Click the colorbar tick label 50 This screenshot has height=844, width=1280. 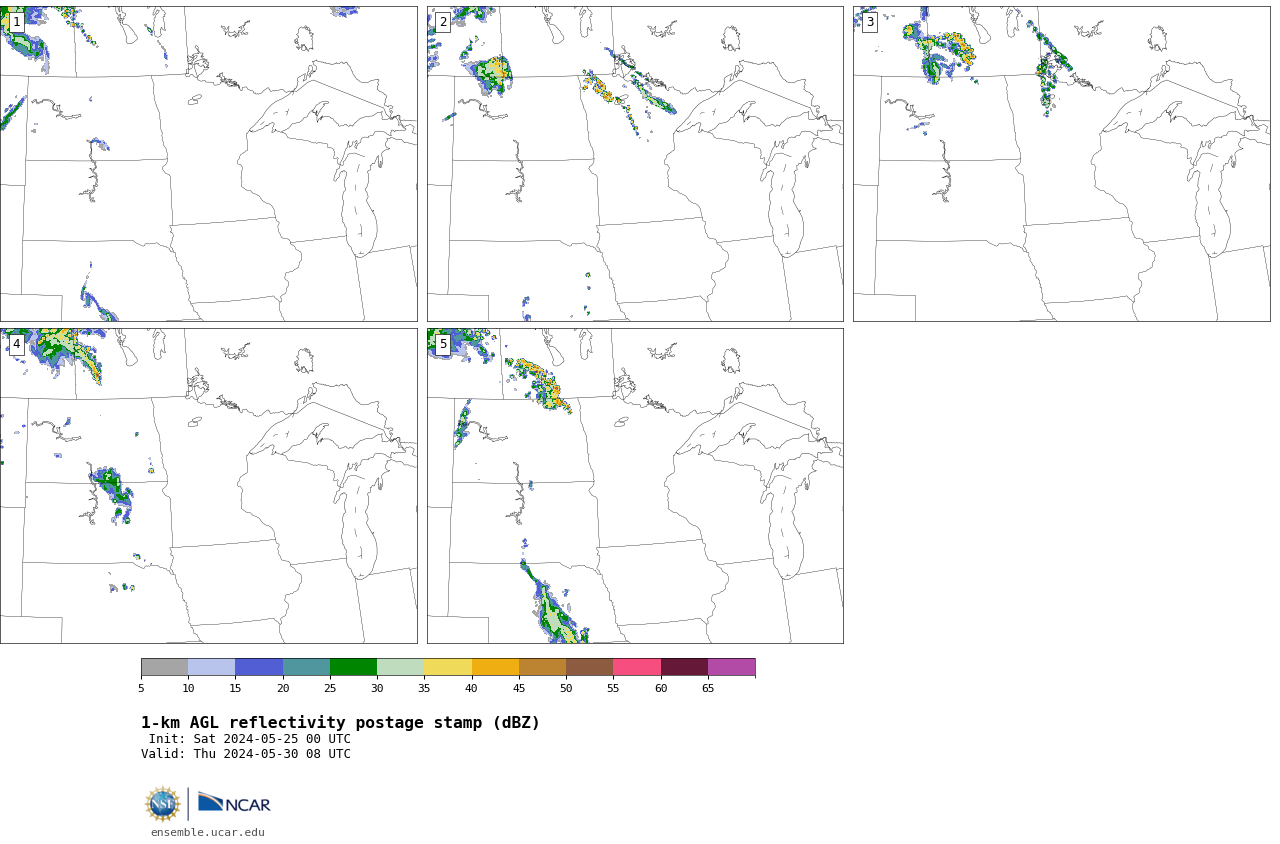tap(566, 688)
